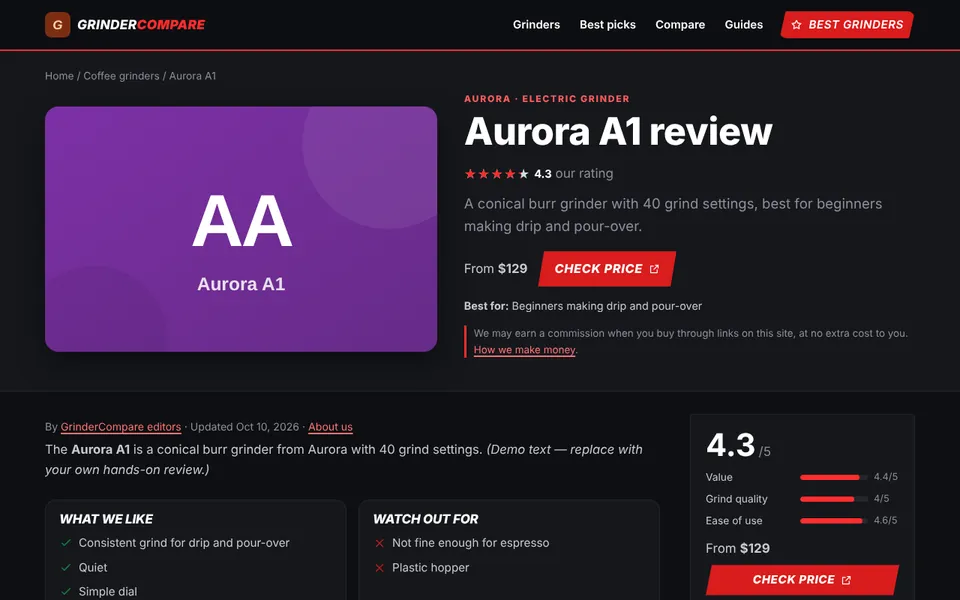The image size is (960, 600).
Task: Click the Grind quality rating bar
Action: click(x=833, y=499)
